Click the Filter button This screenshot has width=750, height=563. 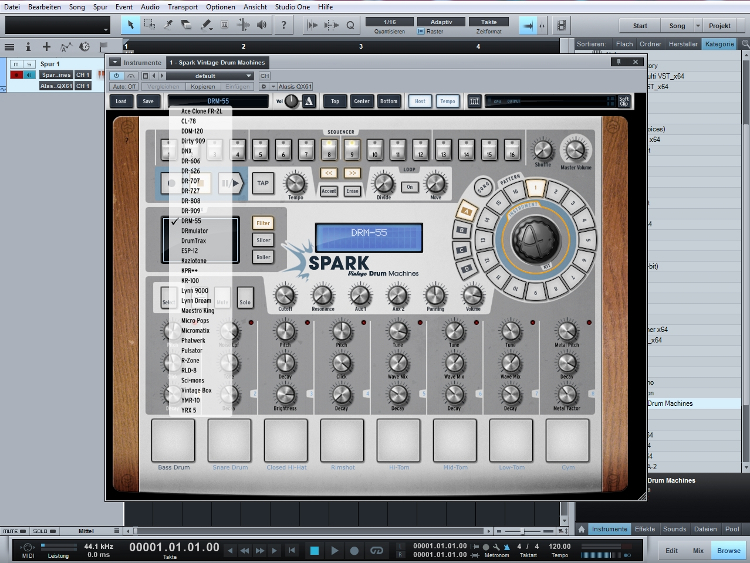tap(263, 223)
